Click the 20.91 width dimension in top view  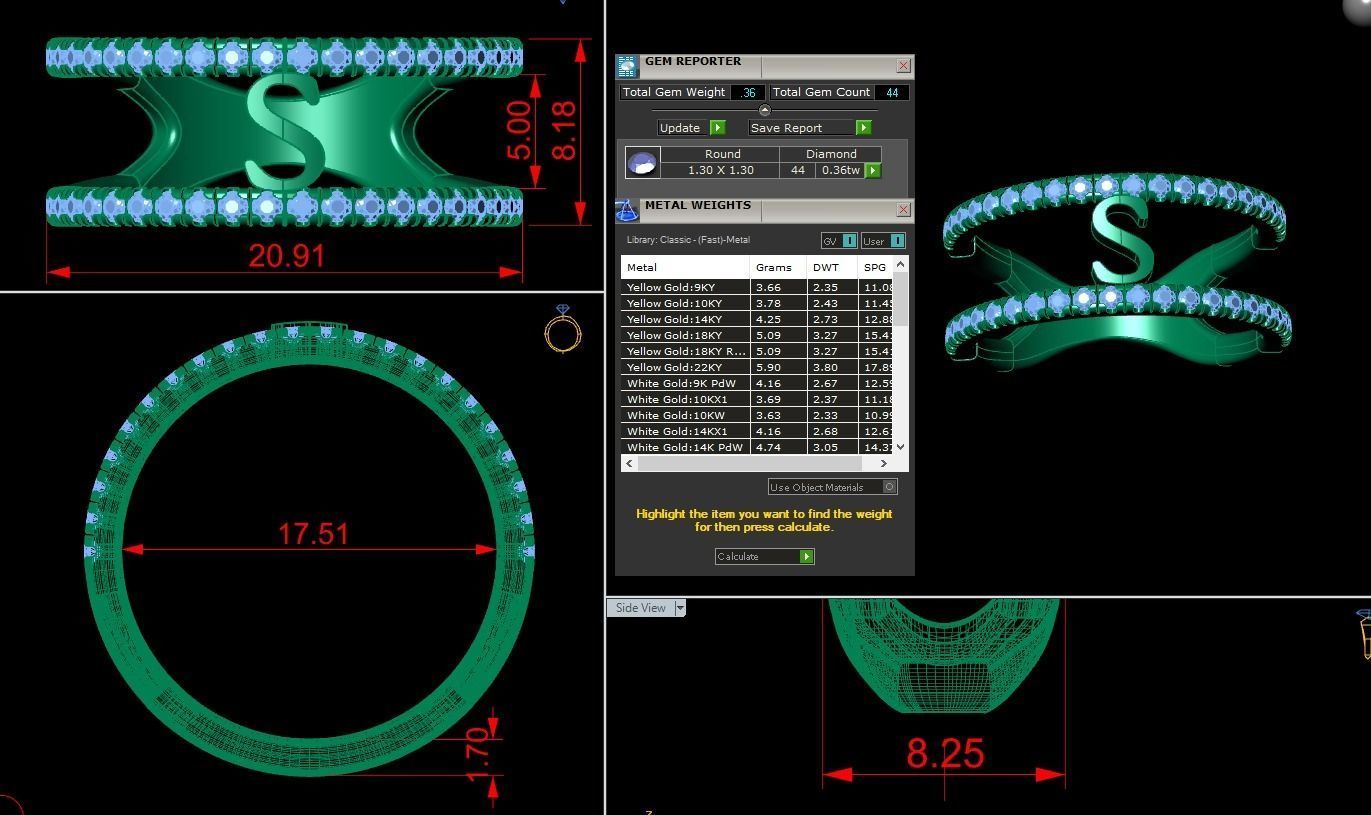pyautogui.click(x=287, y=256)
